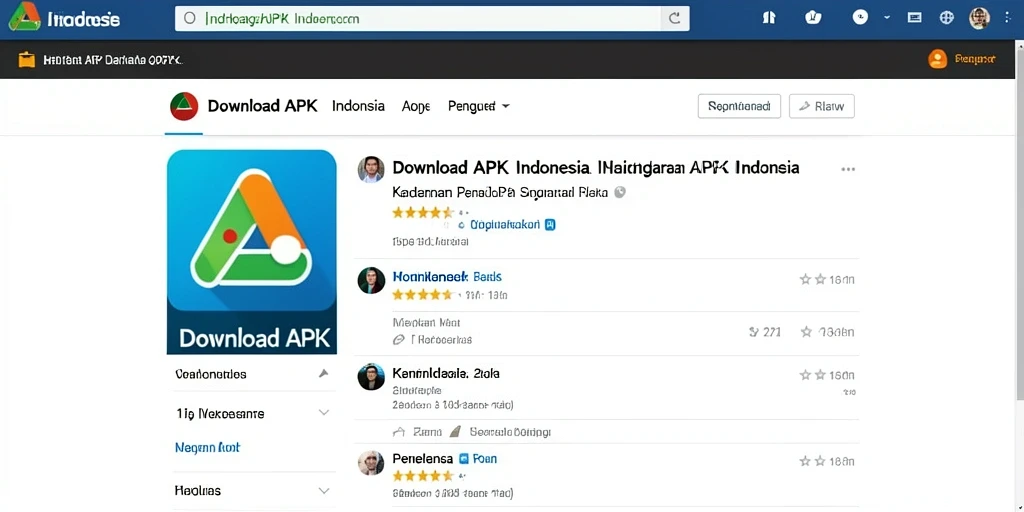Image resolution: width=1024 pixels, height=512 pixels.
Task: Click the blue badge after Ooipiualsakori
Action: (x=550, y=225)
